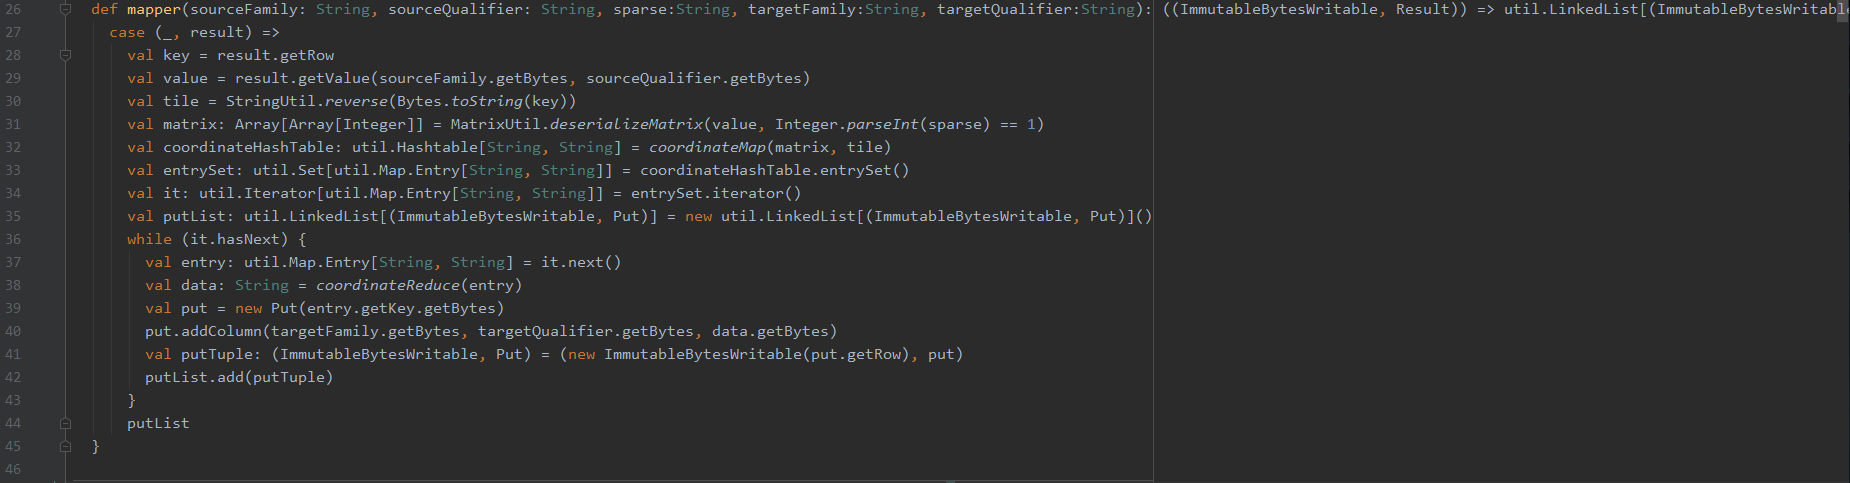Click the case keyword on line 27

[x=127, y=32]
